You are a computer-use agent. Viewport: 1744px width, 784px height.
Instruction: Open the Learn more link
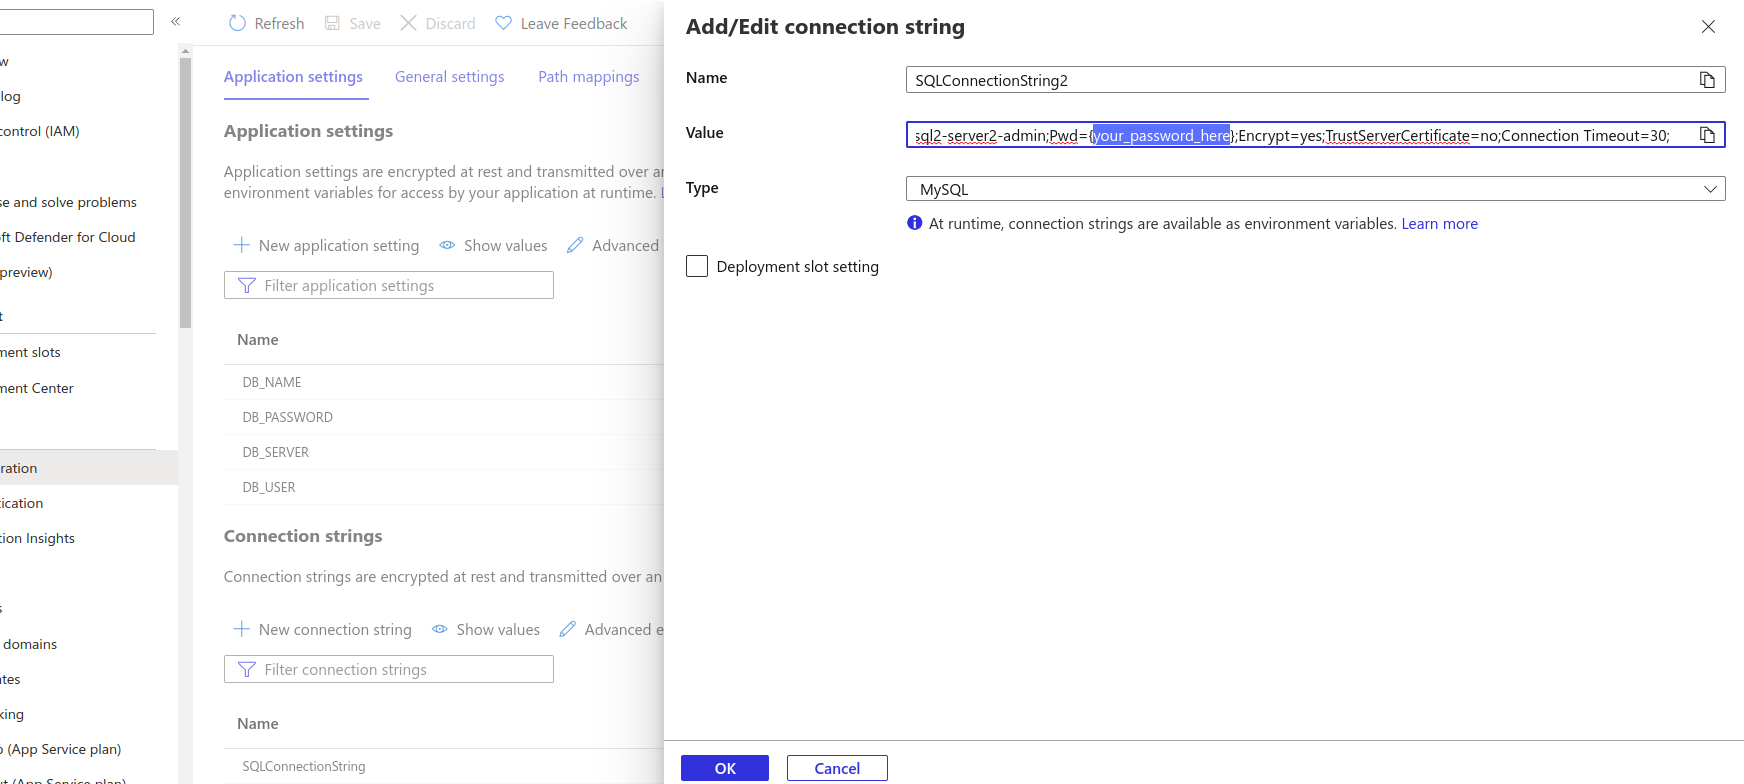coord(1439,224)
